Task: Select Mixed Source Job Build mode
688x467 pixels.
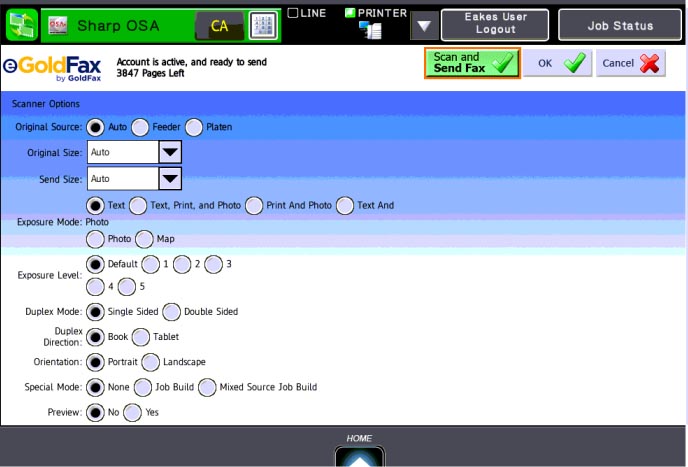Action: (x=207, y=388)
